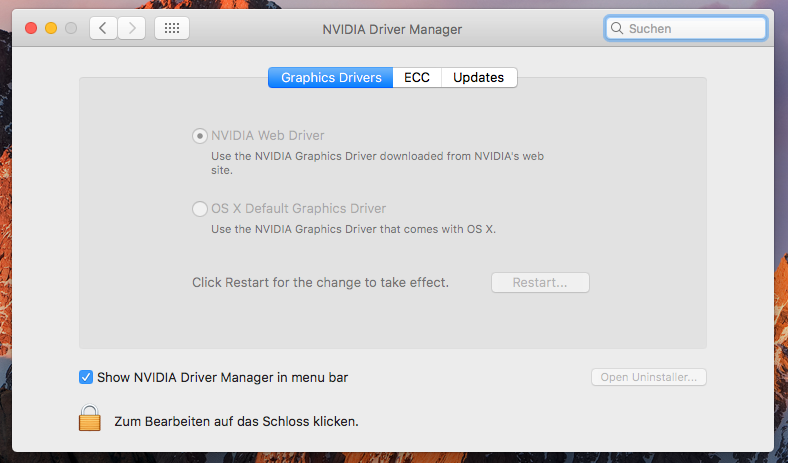This screenshot has height=463, width=788.
Task: Select the NVIDIA Web Driver radio button
Action: [200, 135]
